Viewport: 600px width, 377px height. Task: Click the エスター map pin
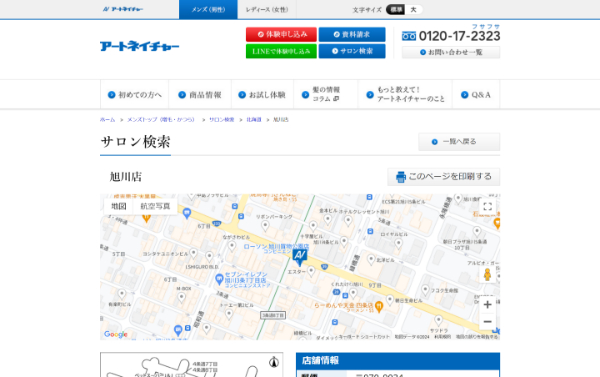(x=311, y=271)
